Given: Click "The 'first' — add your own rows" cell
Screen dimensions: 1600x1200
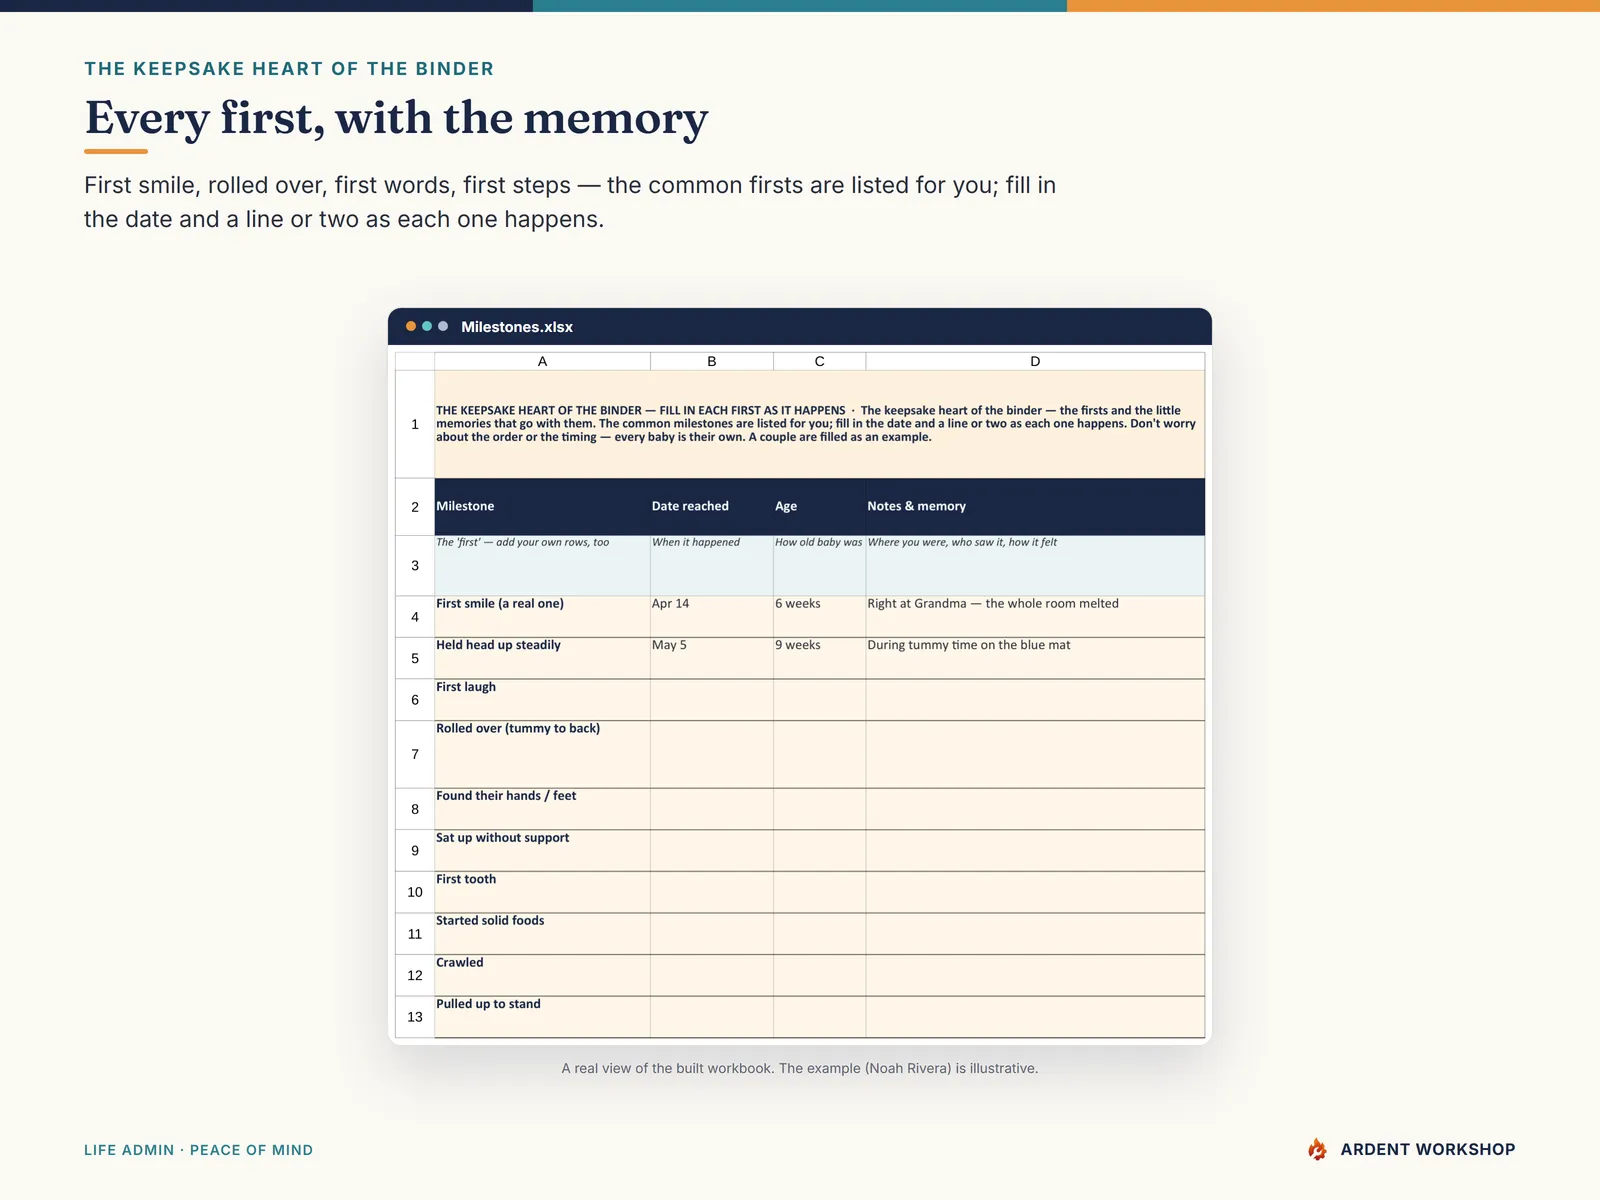Looking at the screenshot, I should pos(542,566).
